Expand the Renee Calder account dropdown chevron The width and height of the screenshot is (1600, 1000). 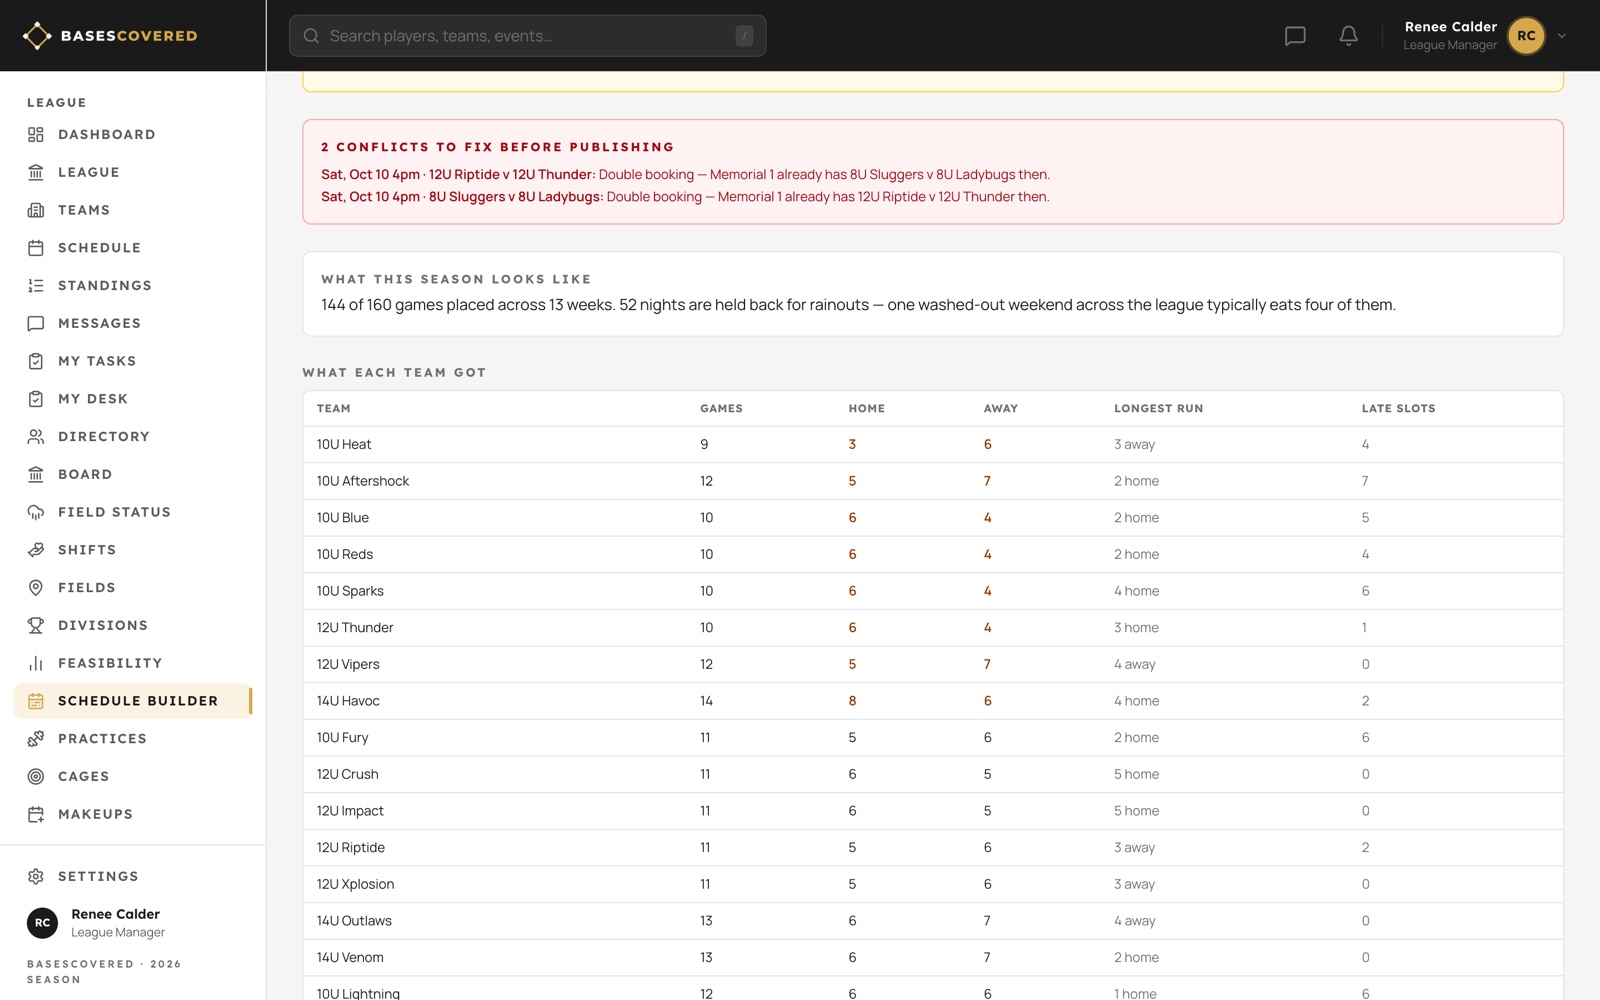pos(1562,36)
